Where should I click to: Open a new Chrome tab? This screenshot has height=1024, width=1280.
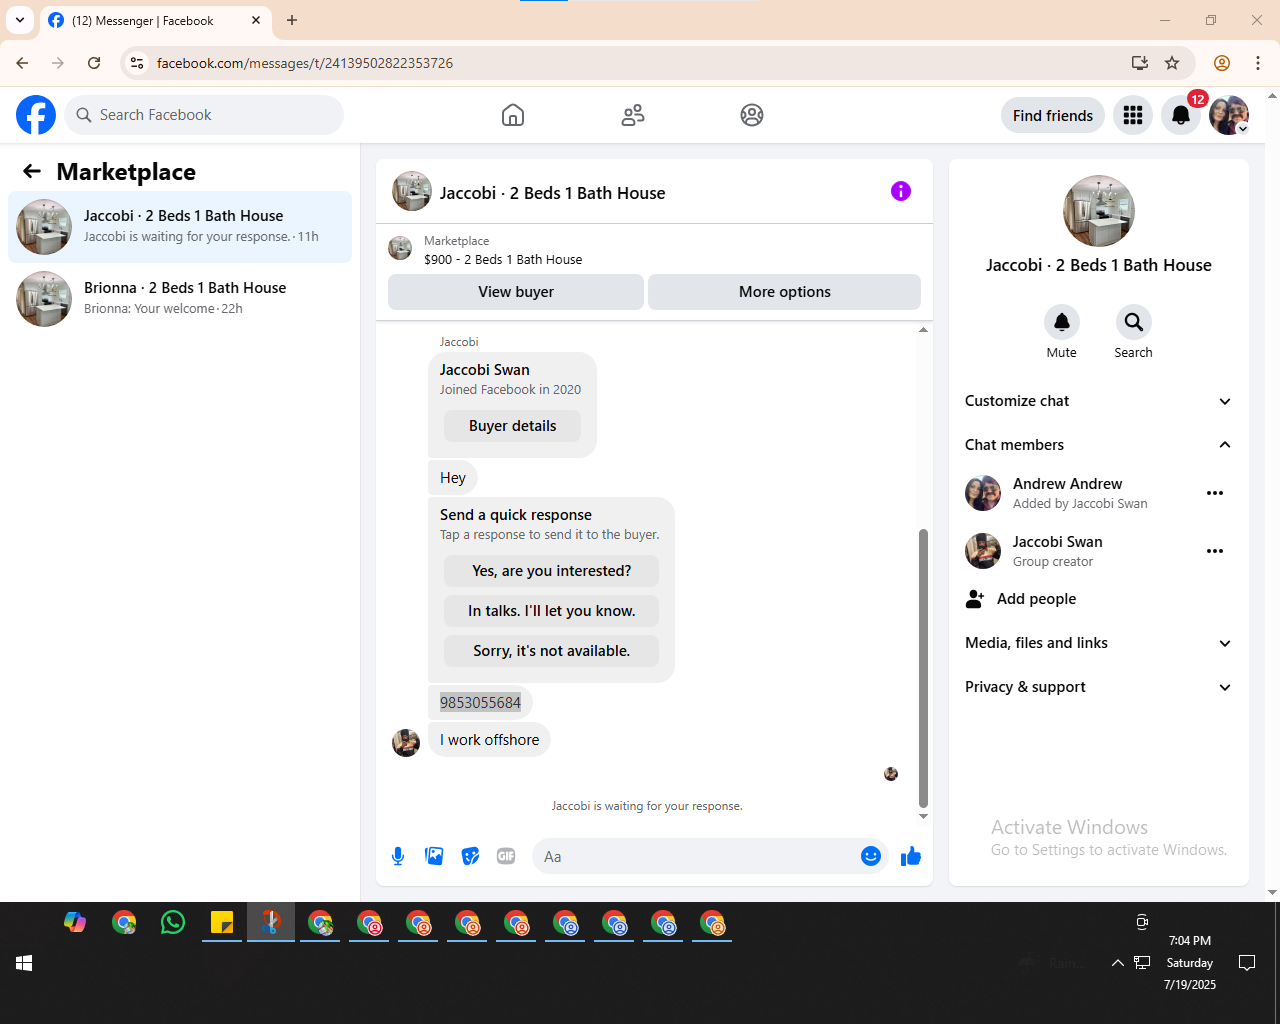click(x=292, y=20)
